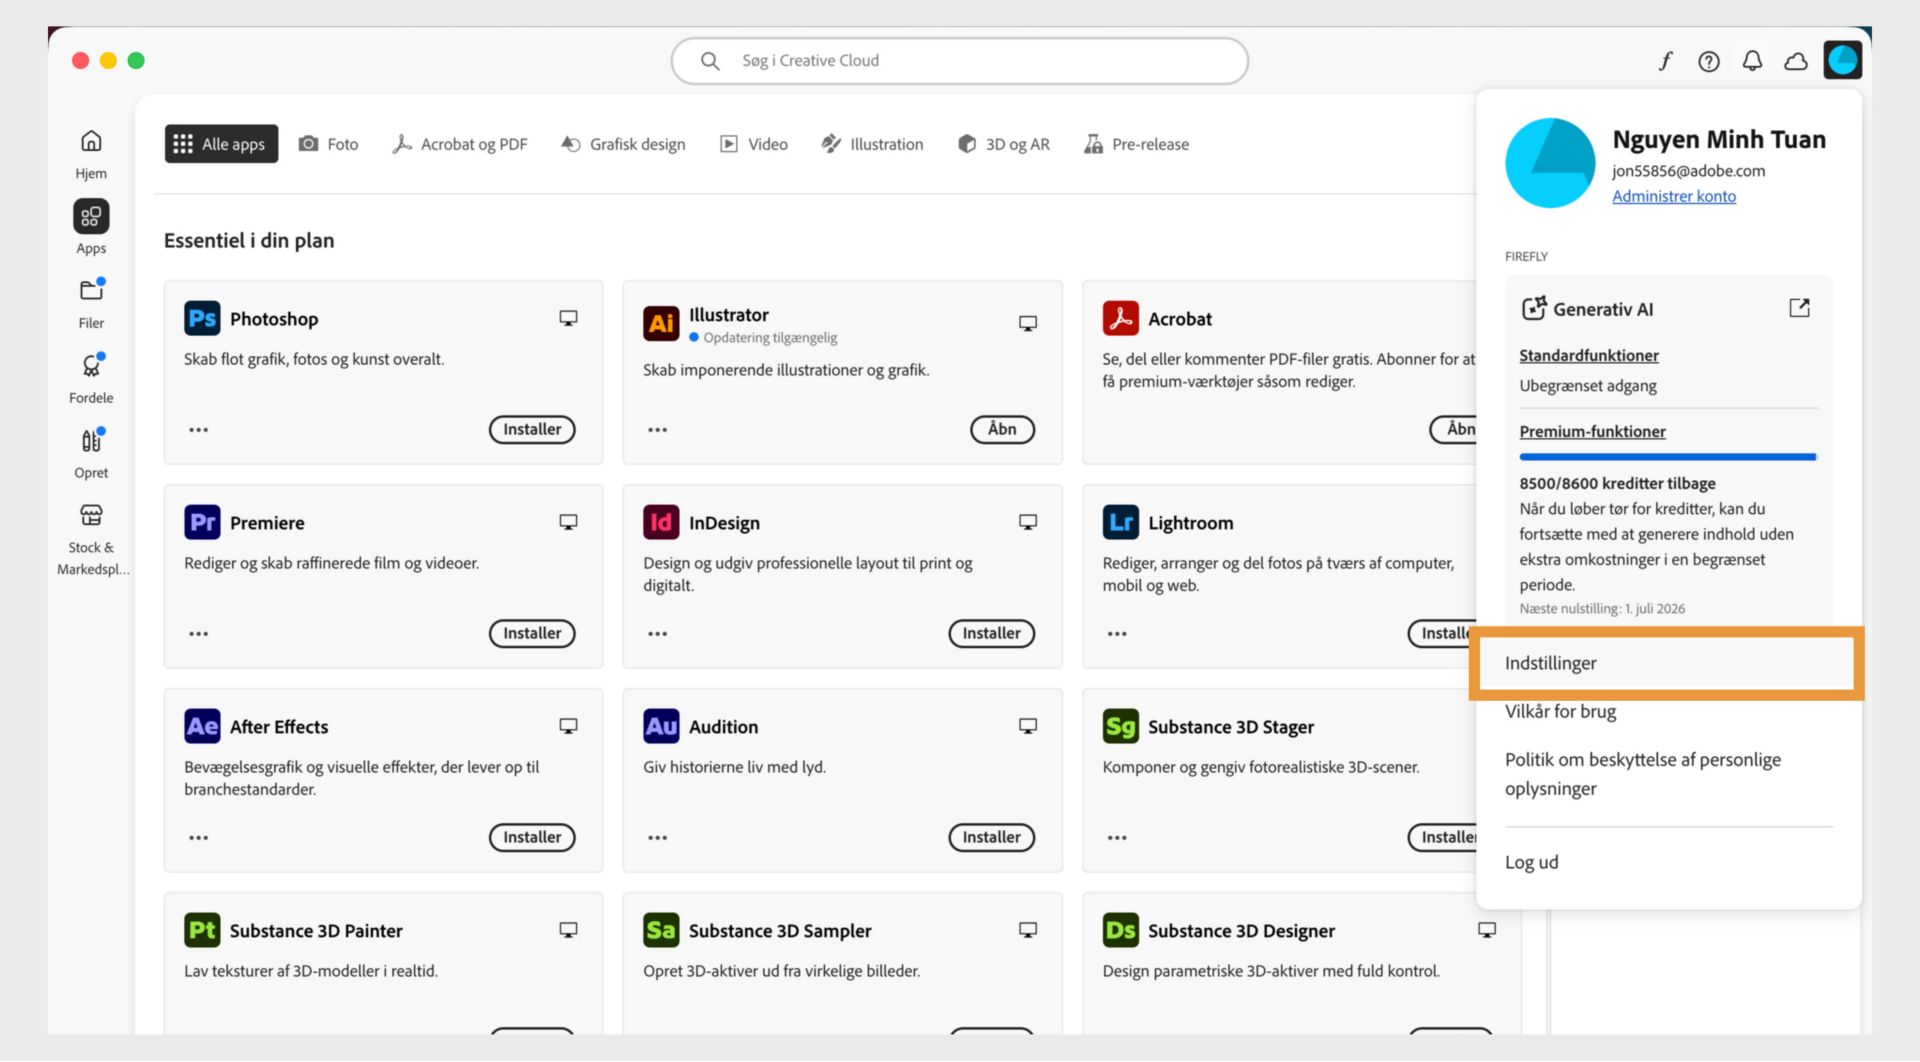Open Illustrator with Åbn button
The width and height of the screenshot is (1920, 1062).
point(1002,429)
